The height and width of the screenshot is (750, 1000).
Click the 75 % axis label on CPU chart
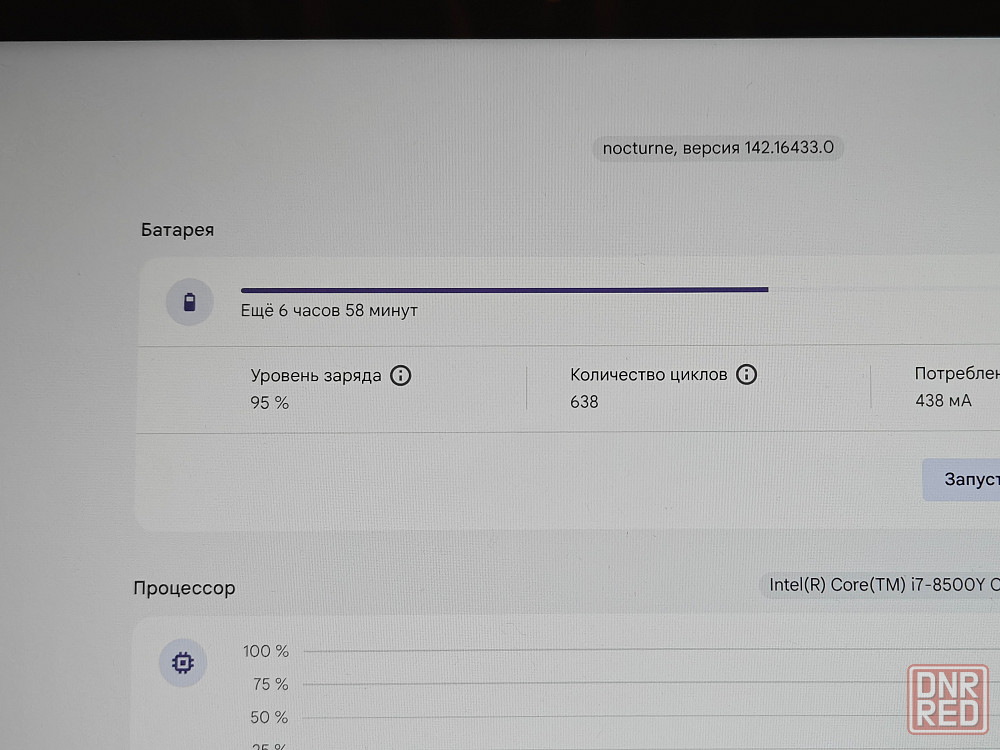pos(268,685)
